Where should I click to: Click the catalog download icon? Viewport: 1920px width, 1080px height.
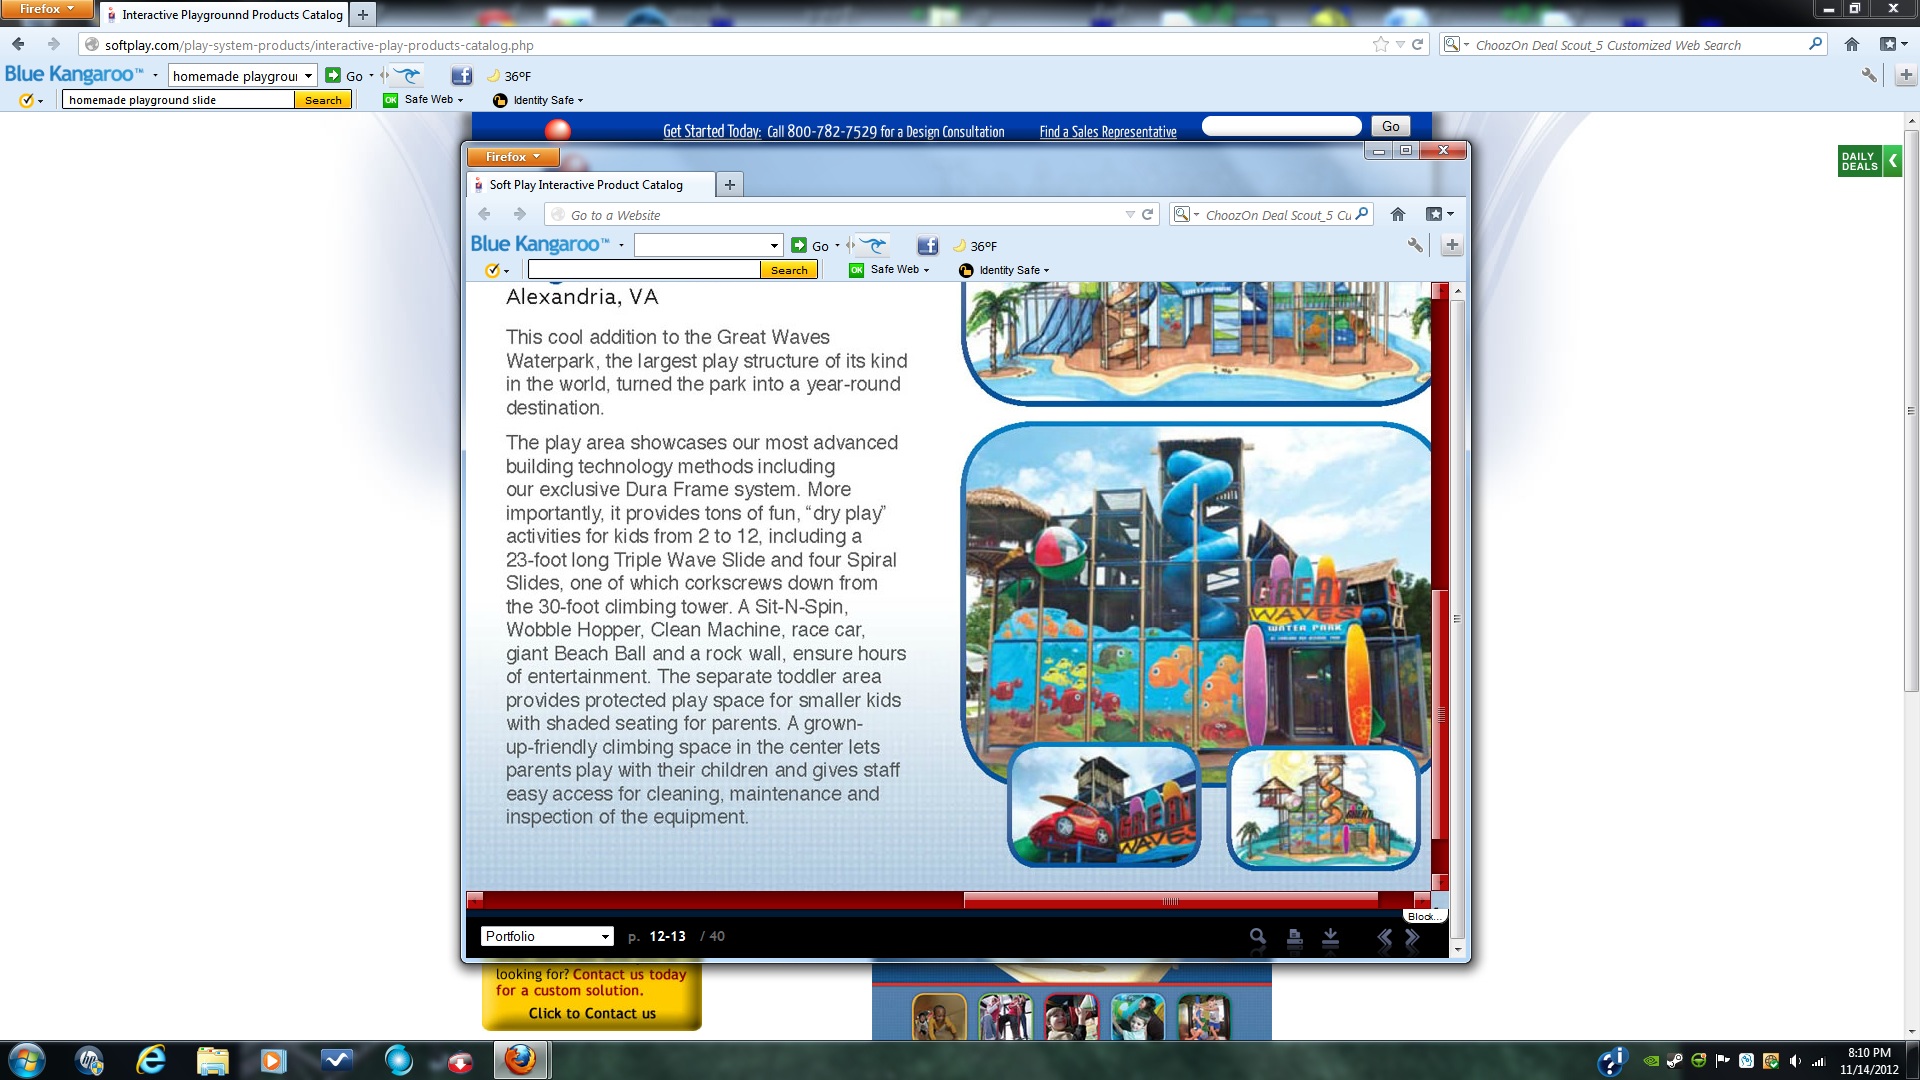pyautogui.click(x=1330, y=937)
